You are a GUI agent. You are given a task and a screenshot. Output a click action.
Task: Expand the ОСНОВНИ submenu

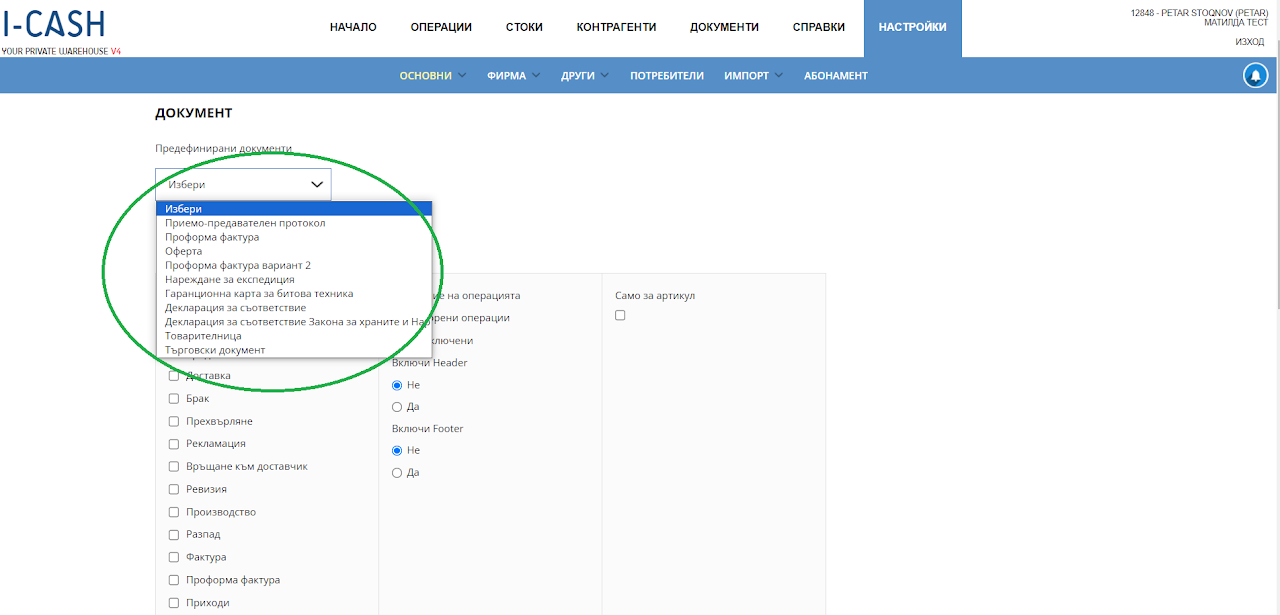point(433,76)
